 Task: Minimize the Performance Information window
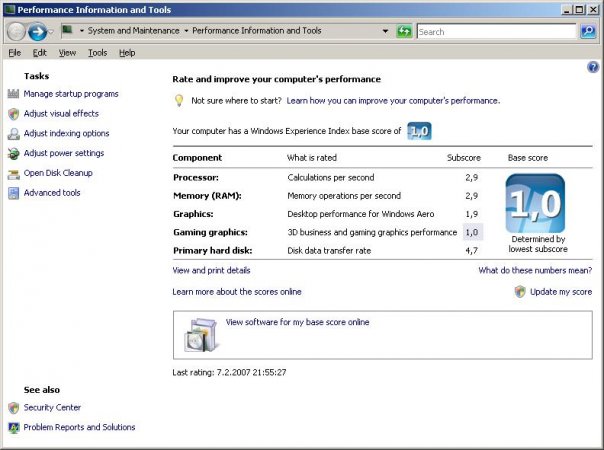pyautogui.click(x=567, y=10)
